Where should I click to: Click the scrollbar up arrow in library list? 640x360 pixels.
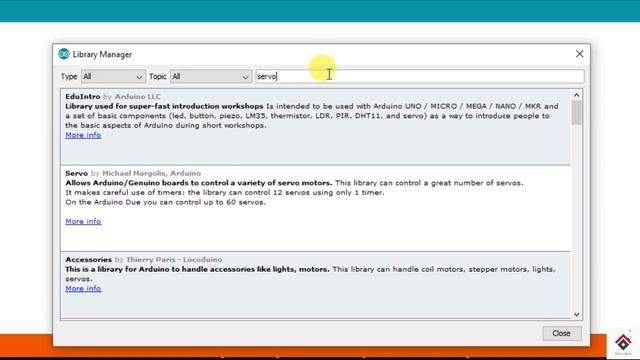pos(576,95)
